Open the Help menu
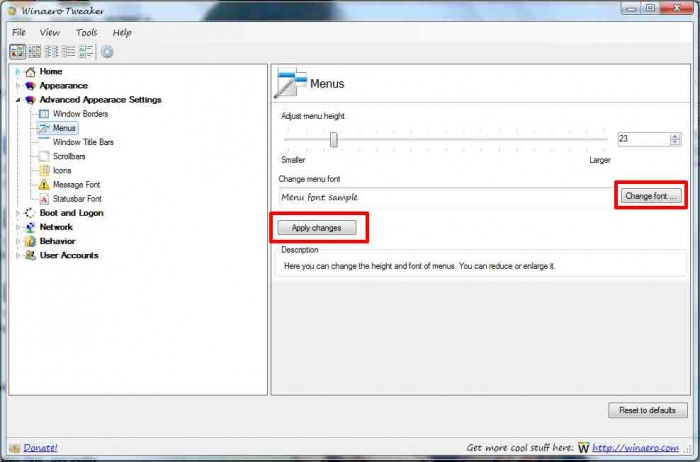The width and height of the screenshot is (700, 462). pos(121,33)
